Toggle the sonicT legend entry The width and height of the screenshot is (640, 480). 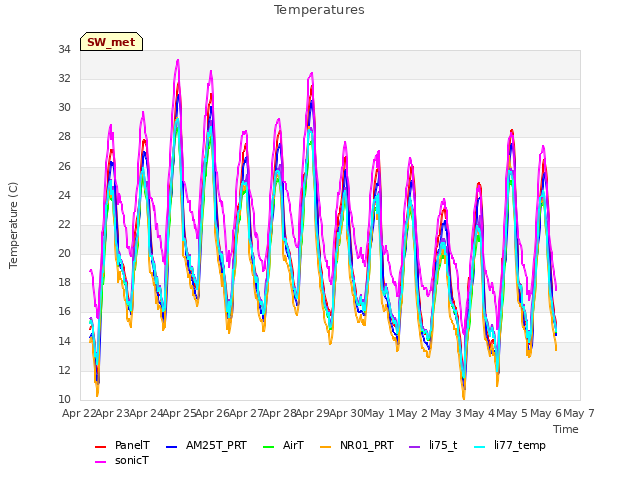pos(122,460)
